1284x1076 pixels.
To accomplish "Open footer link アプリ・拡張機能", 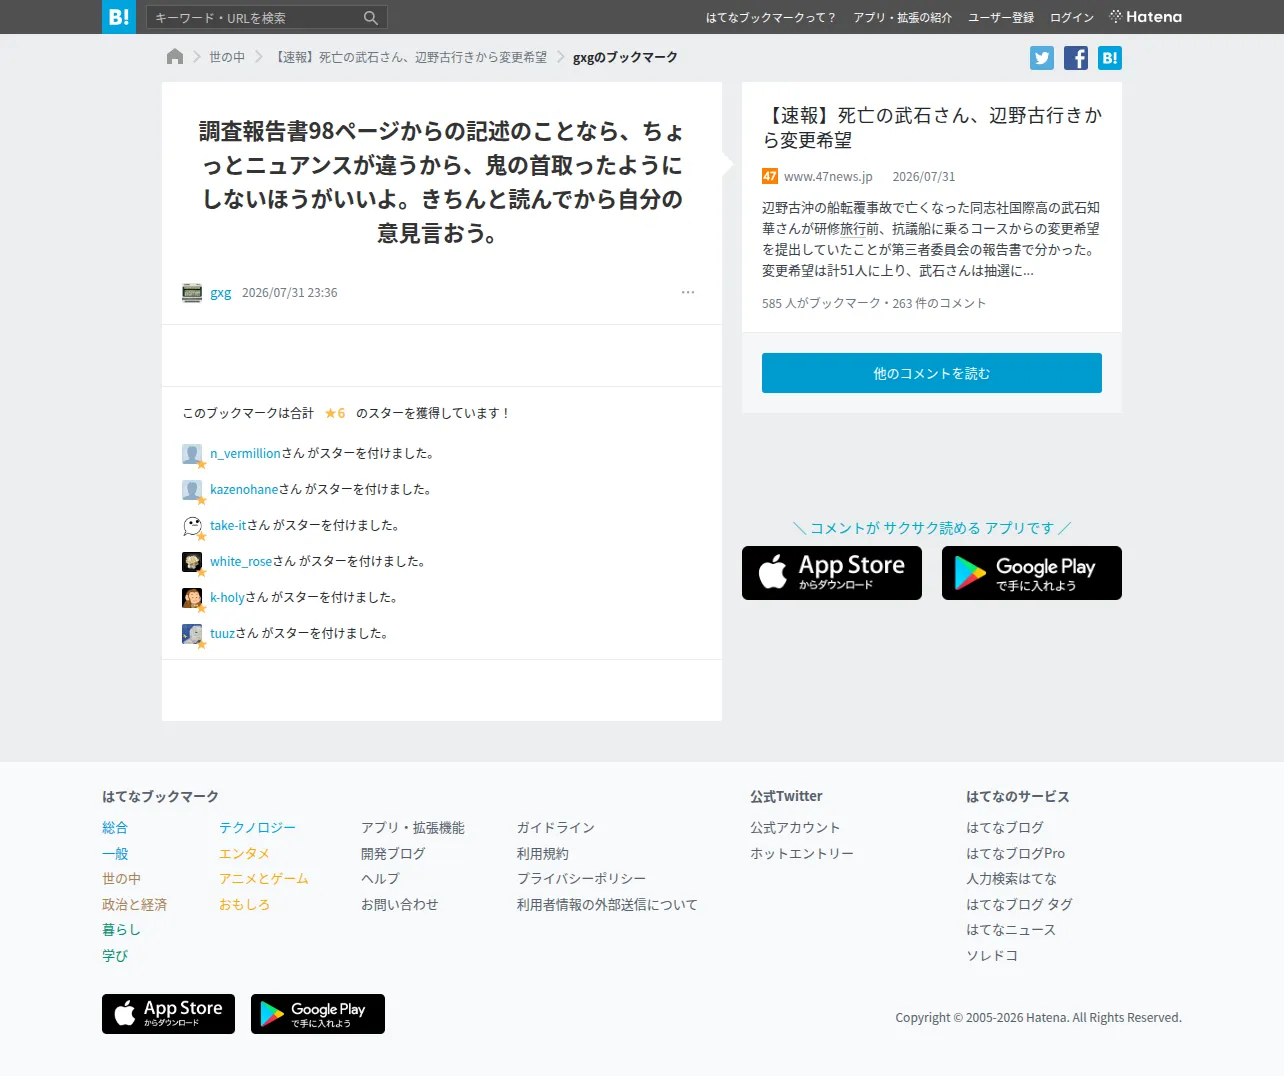I will 413,828.
